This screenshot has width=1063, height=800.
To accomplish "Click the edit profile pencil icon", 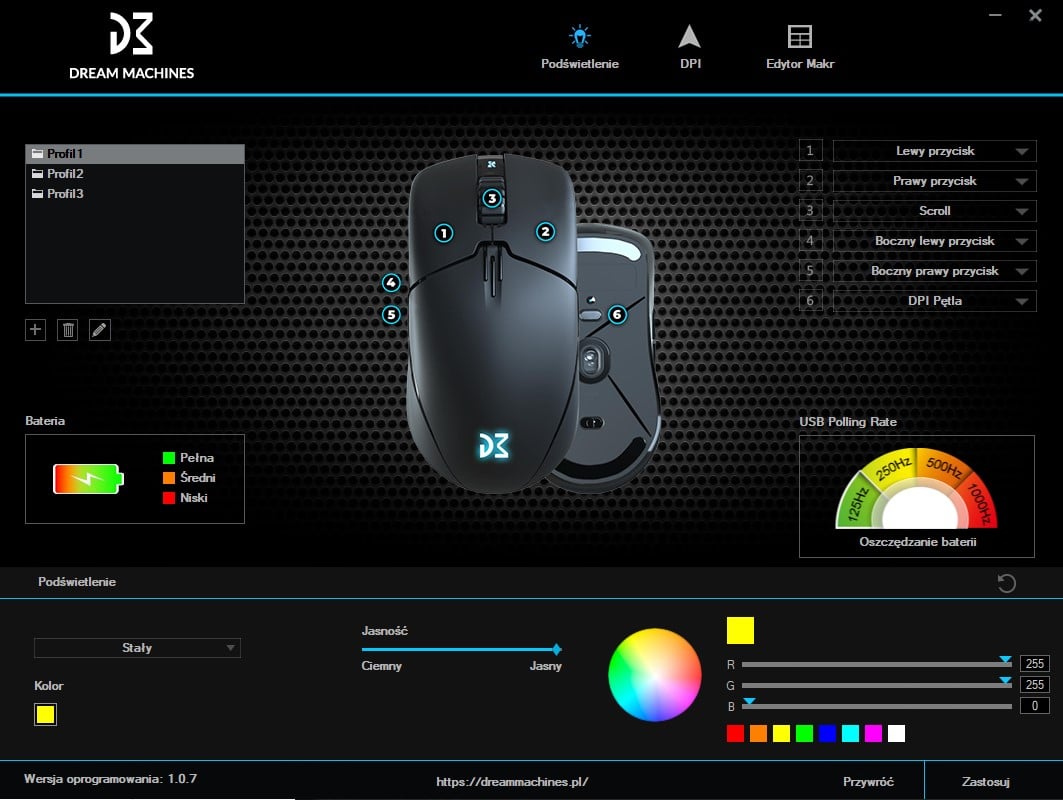I will tap(99, 330).
